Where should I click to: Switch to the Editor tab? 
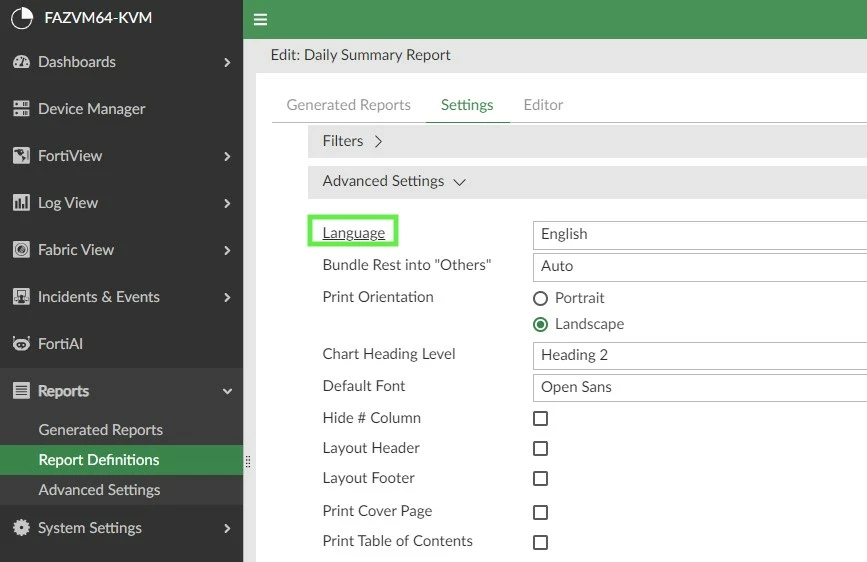tap(543, 105)
